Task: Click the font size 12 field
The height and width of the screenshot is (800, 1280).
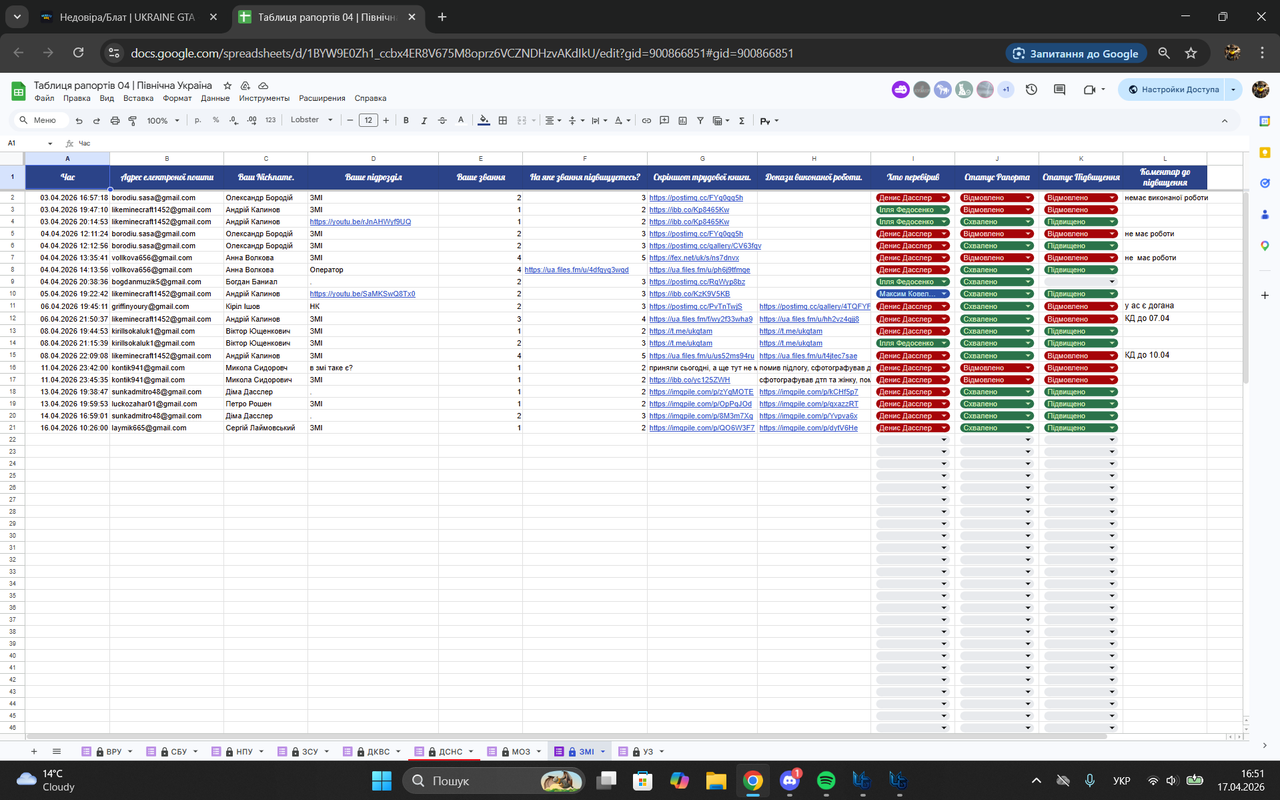Action: pos(368,120)
